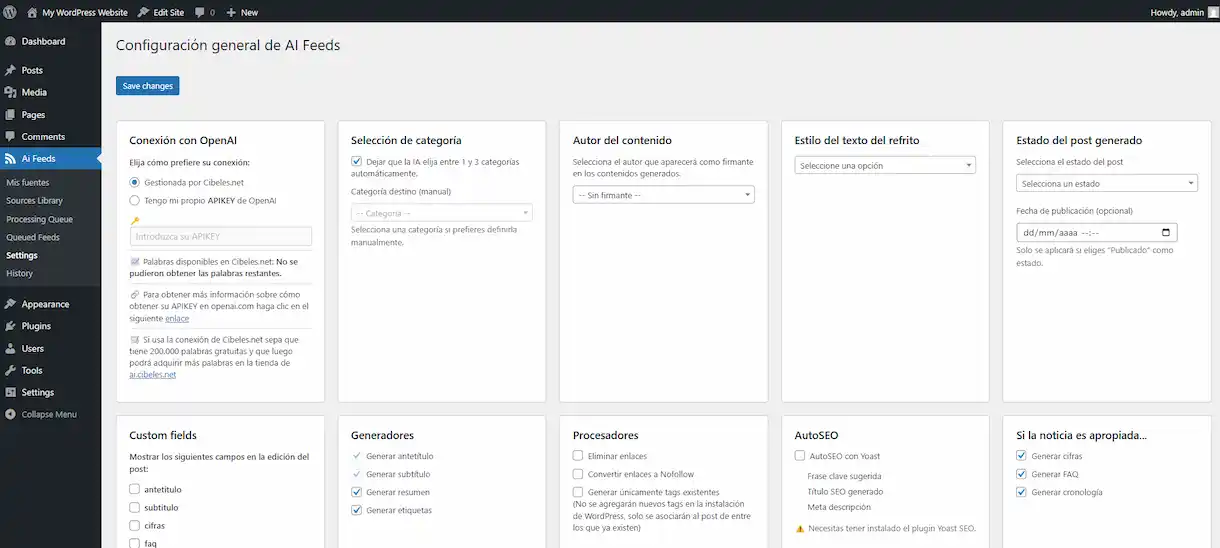This screenshot has width=1220, height=548.
Task: Click the Dashboard gauge icon
Action: [10, 42]
